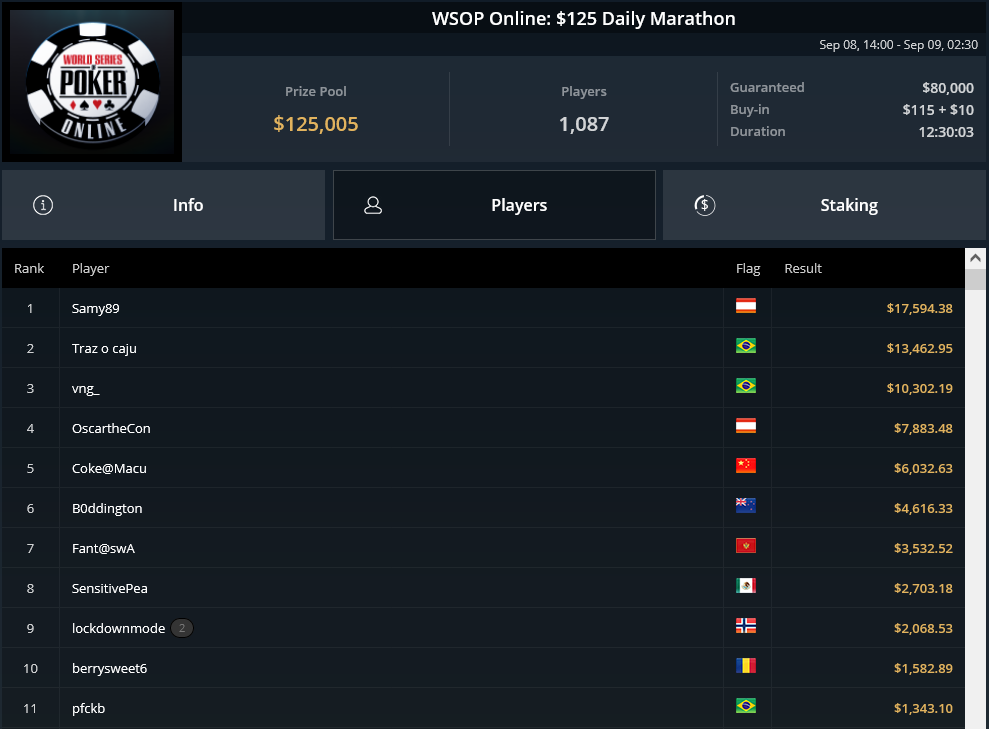The width and height of the screenshot is (989, 729).
Task: Click the buy-in value $115 + $10
Action: (x=938, y=110)
